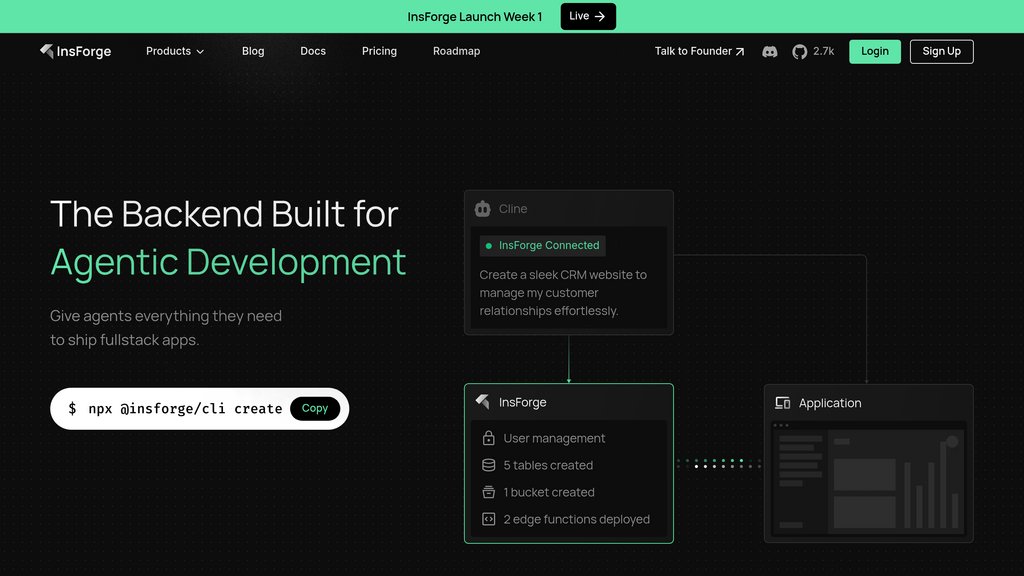
Task: Open the Discord icon link
Action: coord(770,51)
